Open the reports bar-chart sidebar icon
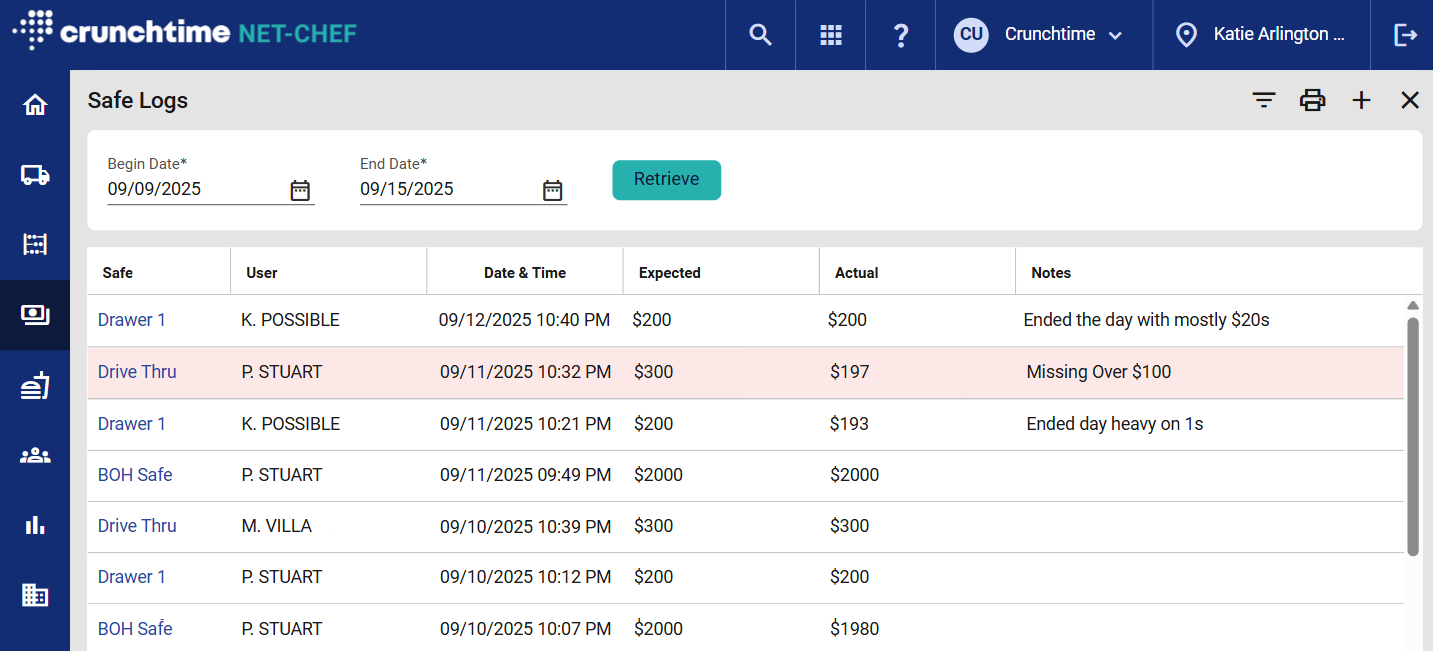Screen dimensions: 1433x651 (35, 524)
